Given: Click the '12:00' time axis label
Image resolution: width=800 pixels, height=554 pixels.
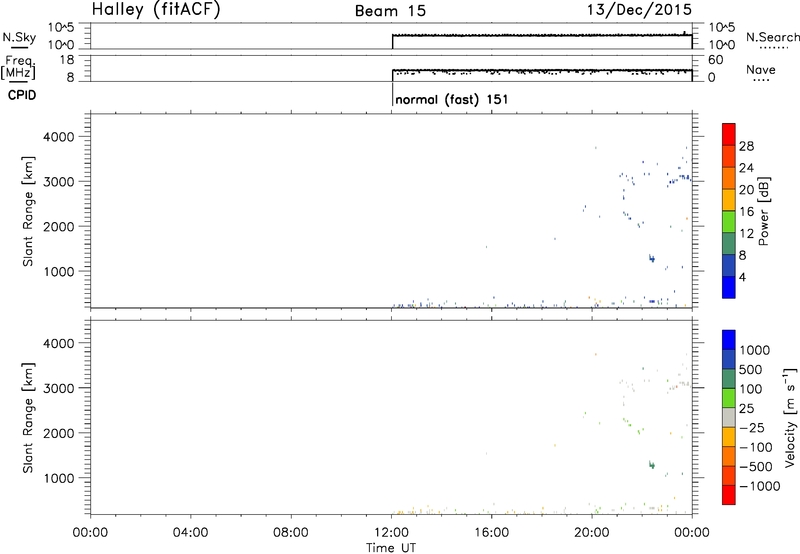Looking at the screenshot, I should pos(391,533).
